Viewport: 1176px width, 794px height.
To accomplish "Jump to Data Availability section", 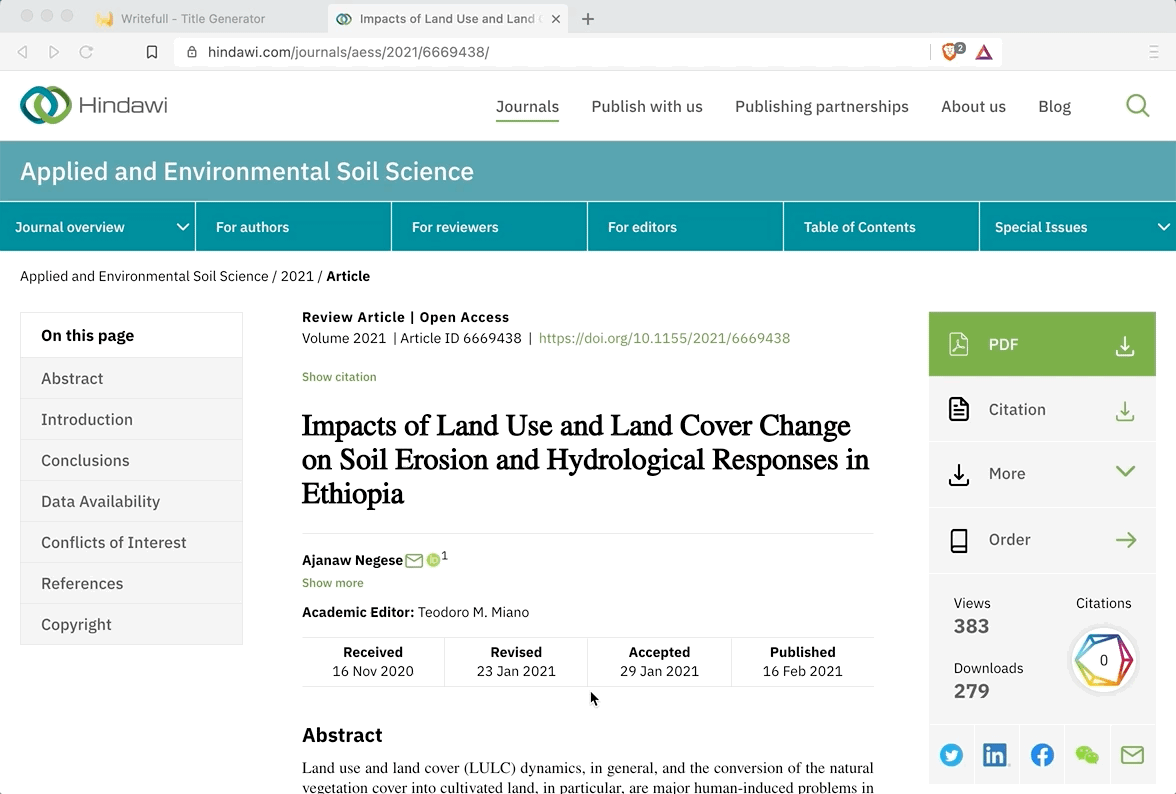I will [x=131, y=502].
